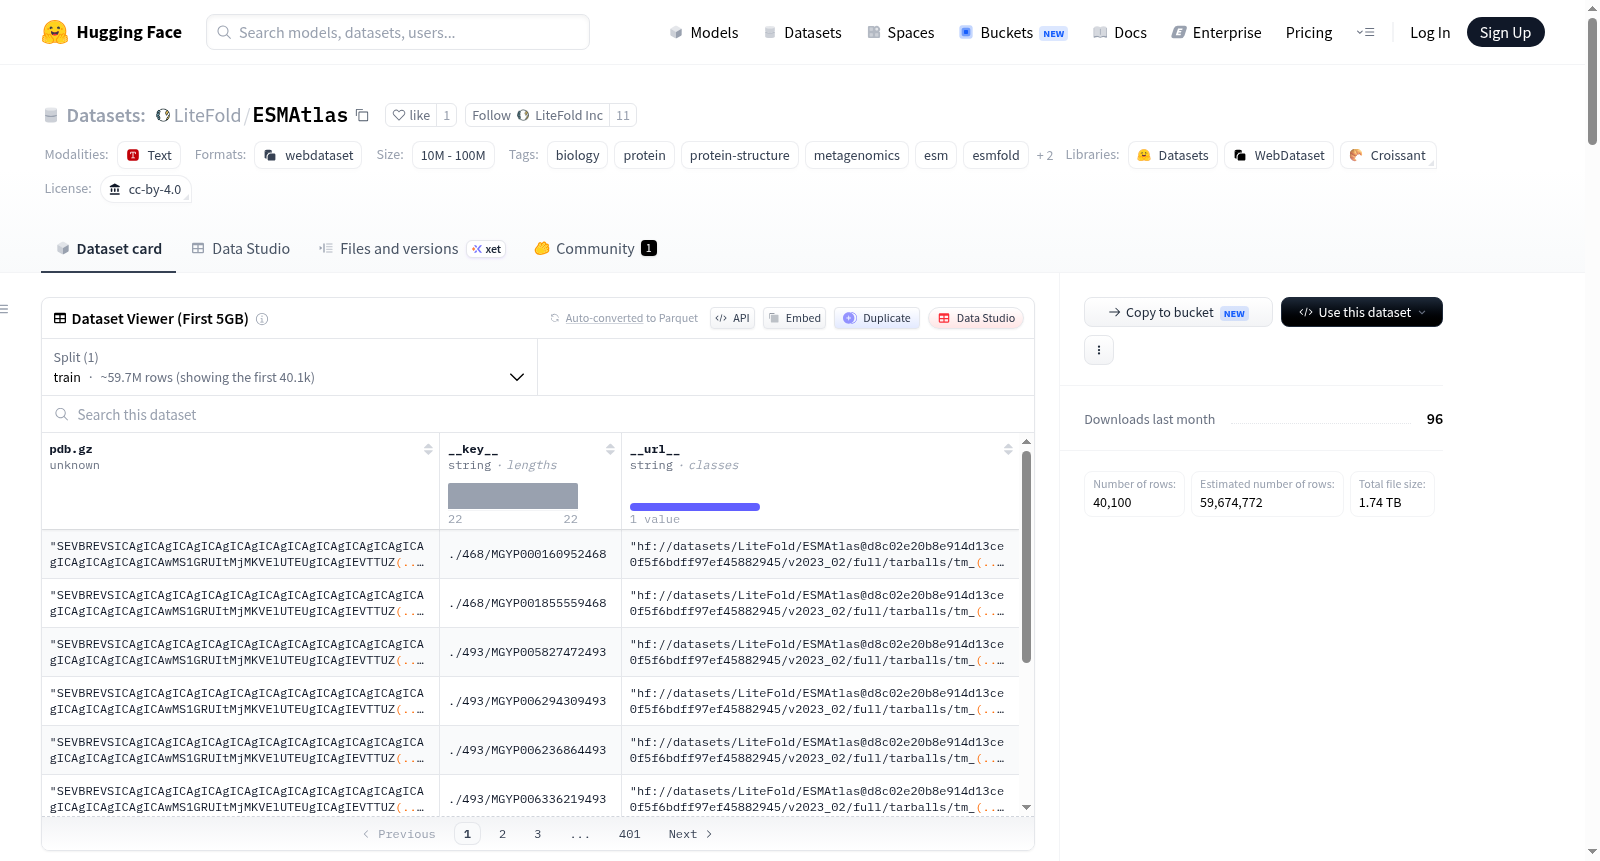
Task: Click the Hugging Face logo icon
Action: tap(55, 32)
